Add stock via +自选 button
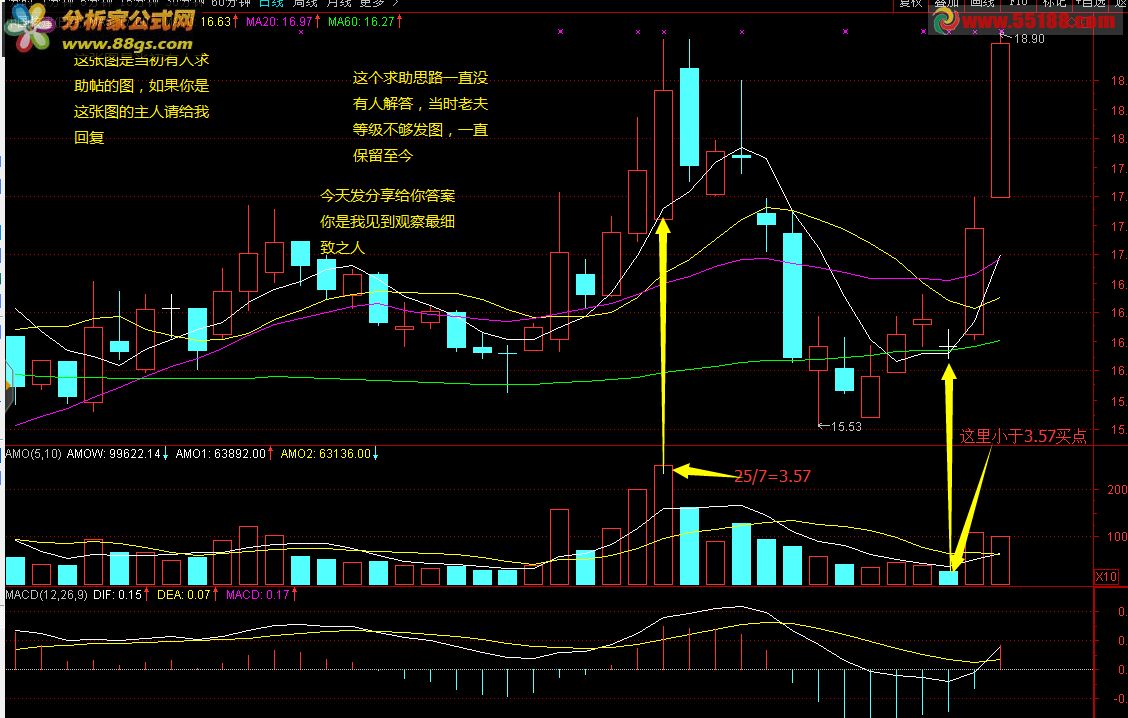This screenshot has width=1128, height=718. [1090, 3]
